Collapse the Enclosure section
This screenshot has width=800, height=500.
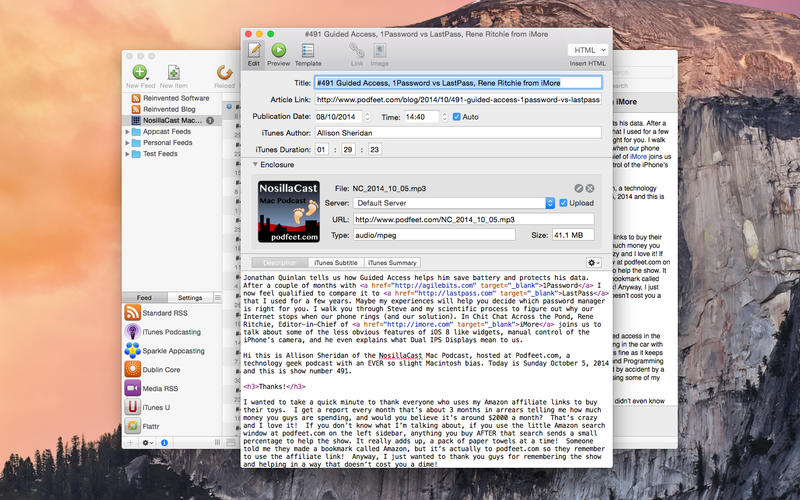255,163
